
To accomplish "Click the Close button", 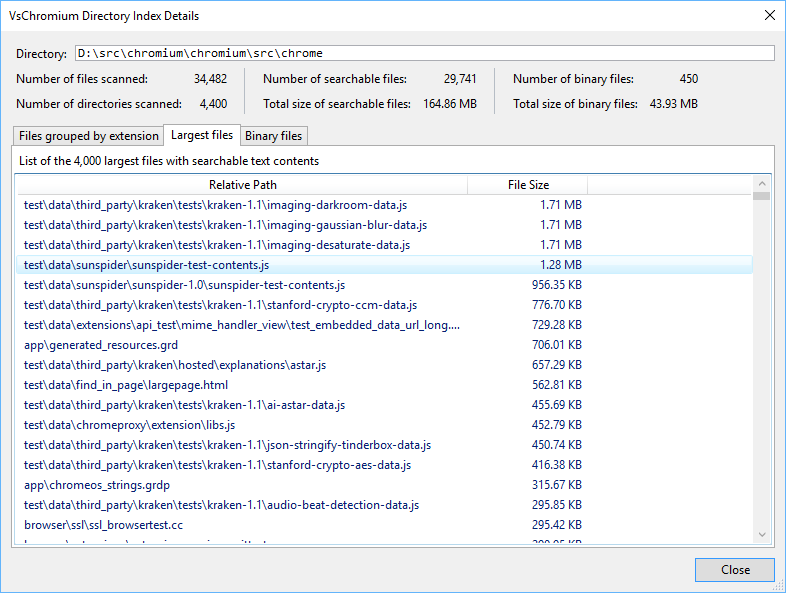I will (x=735, y=569).
